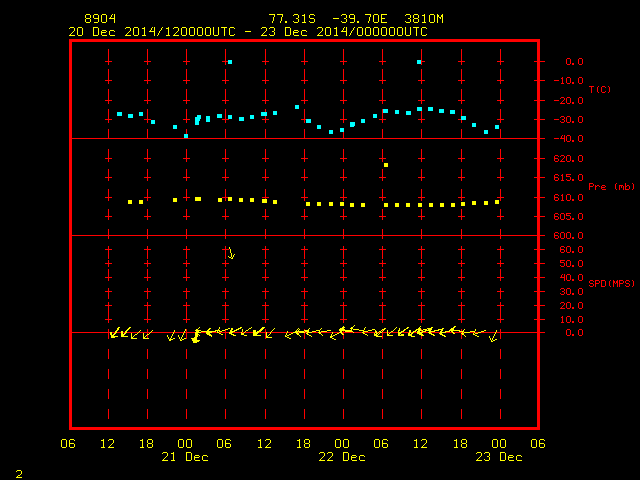Click the outlier yellow pressure point near 620 mb
Image resolution: width=640 pixels, height=480 pixels.
tap(386, 165)
